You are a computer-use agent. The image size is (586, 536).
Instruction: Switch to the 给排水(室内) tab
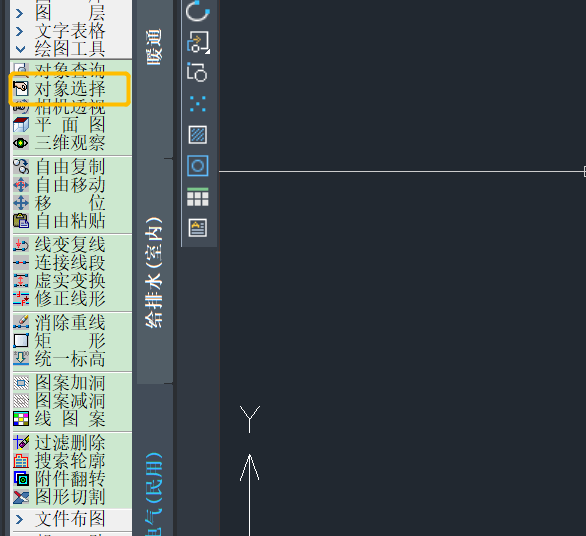(x=154, y=272)
